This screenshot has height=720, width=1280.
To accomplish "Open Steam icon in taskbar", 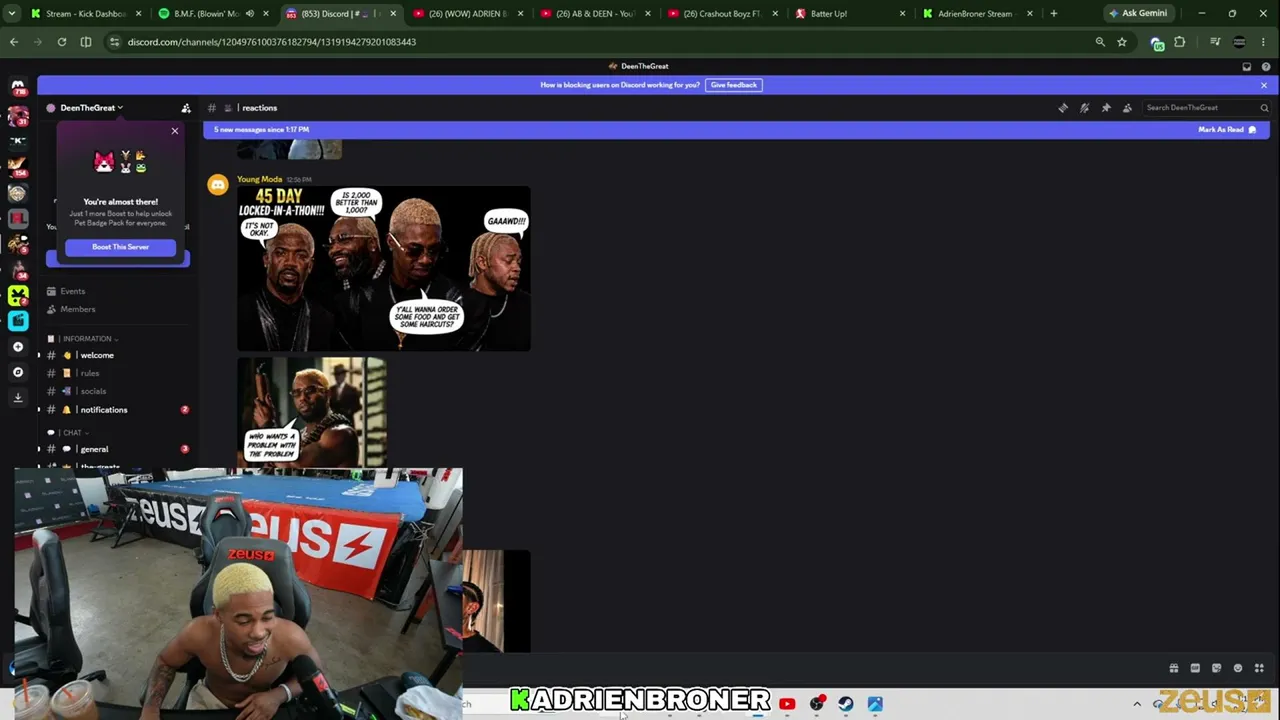I will (846, 704).
